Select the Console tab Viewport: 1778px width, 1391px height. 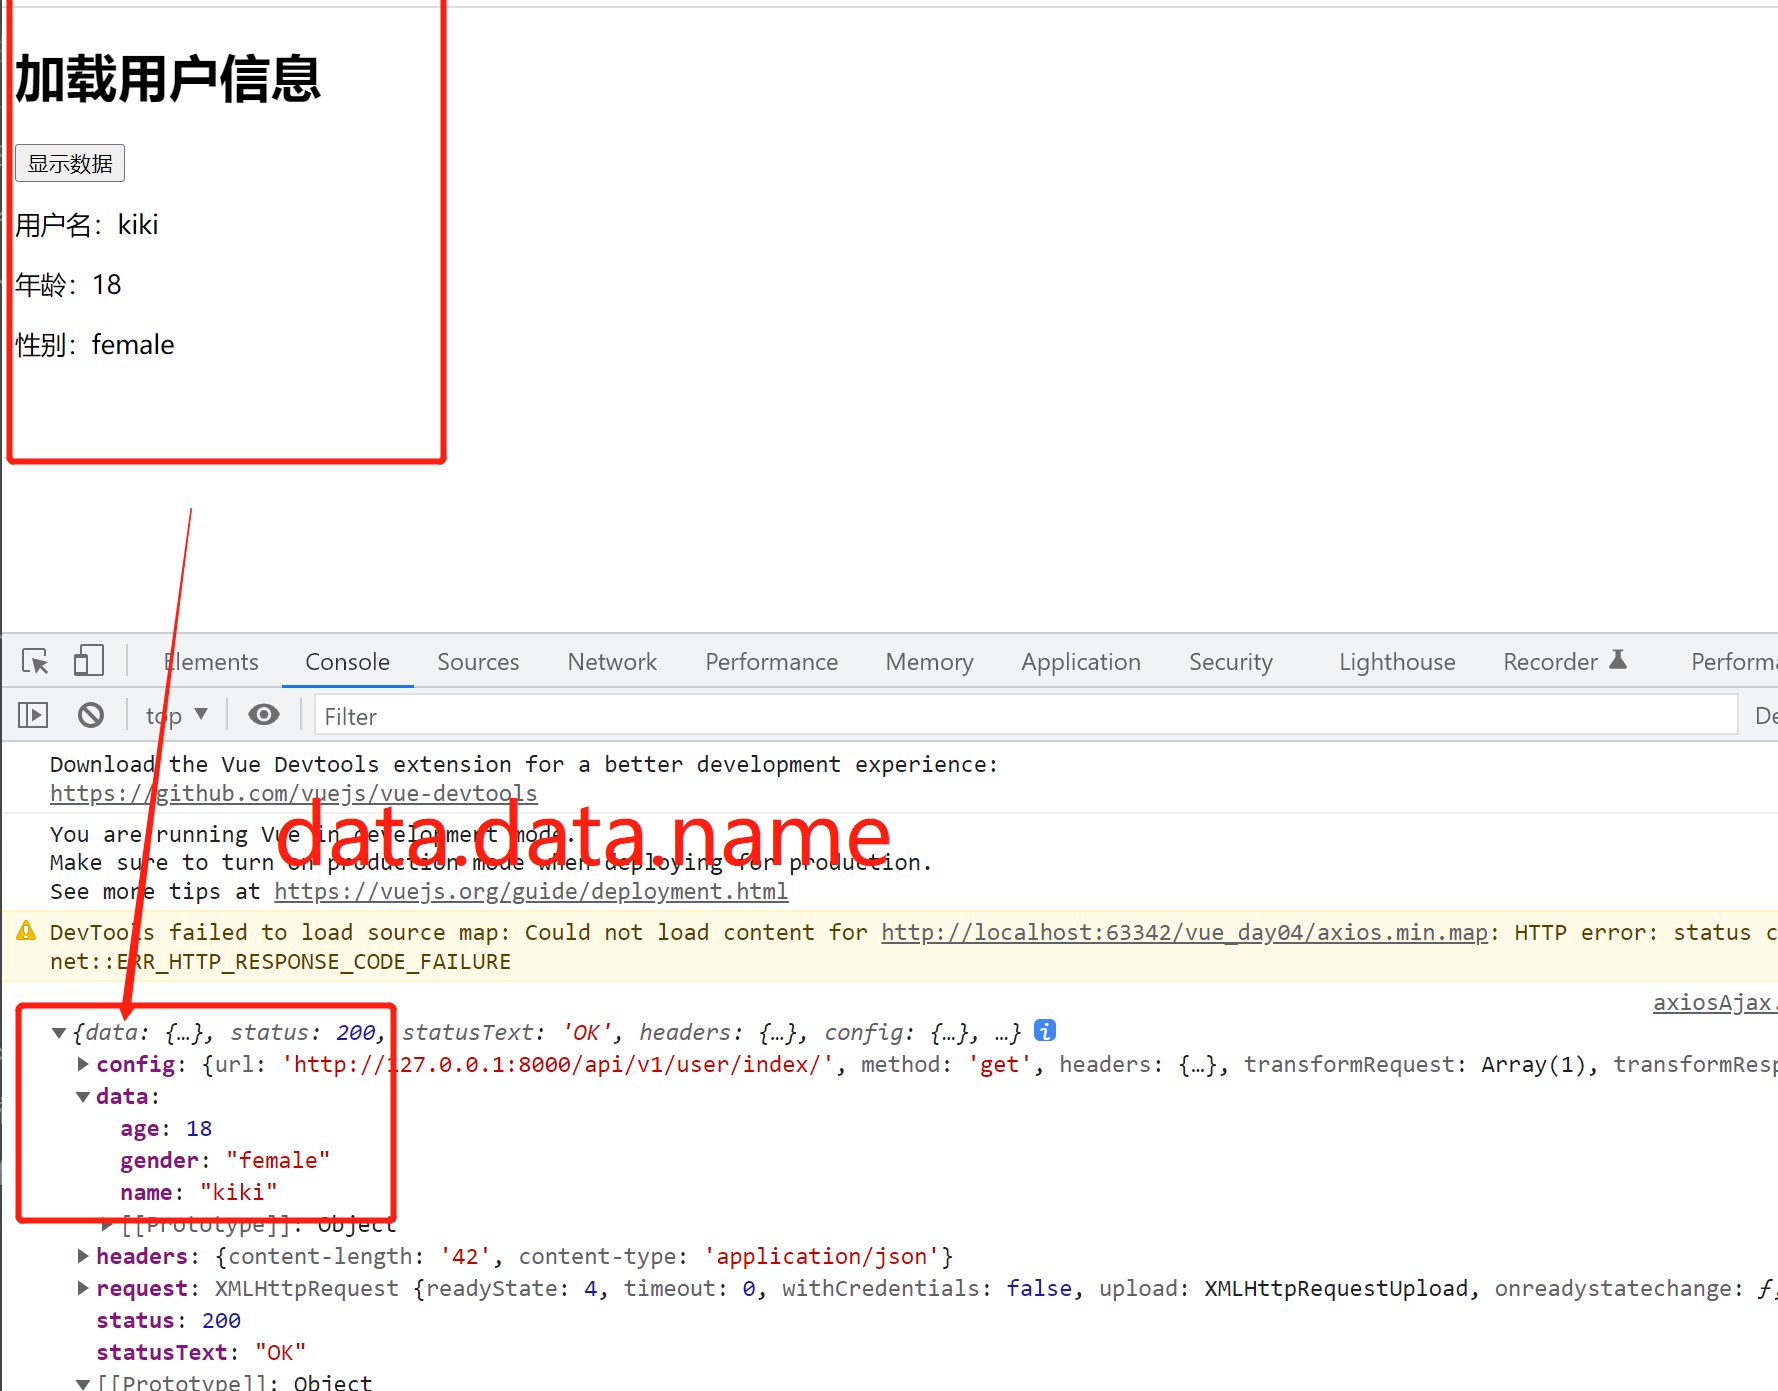point(347,662)
